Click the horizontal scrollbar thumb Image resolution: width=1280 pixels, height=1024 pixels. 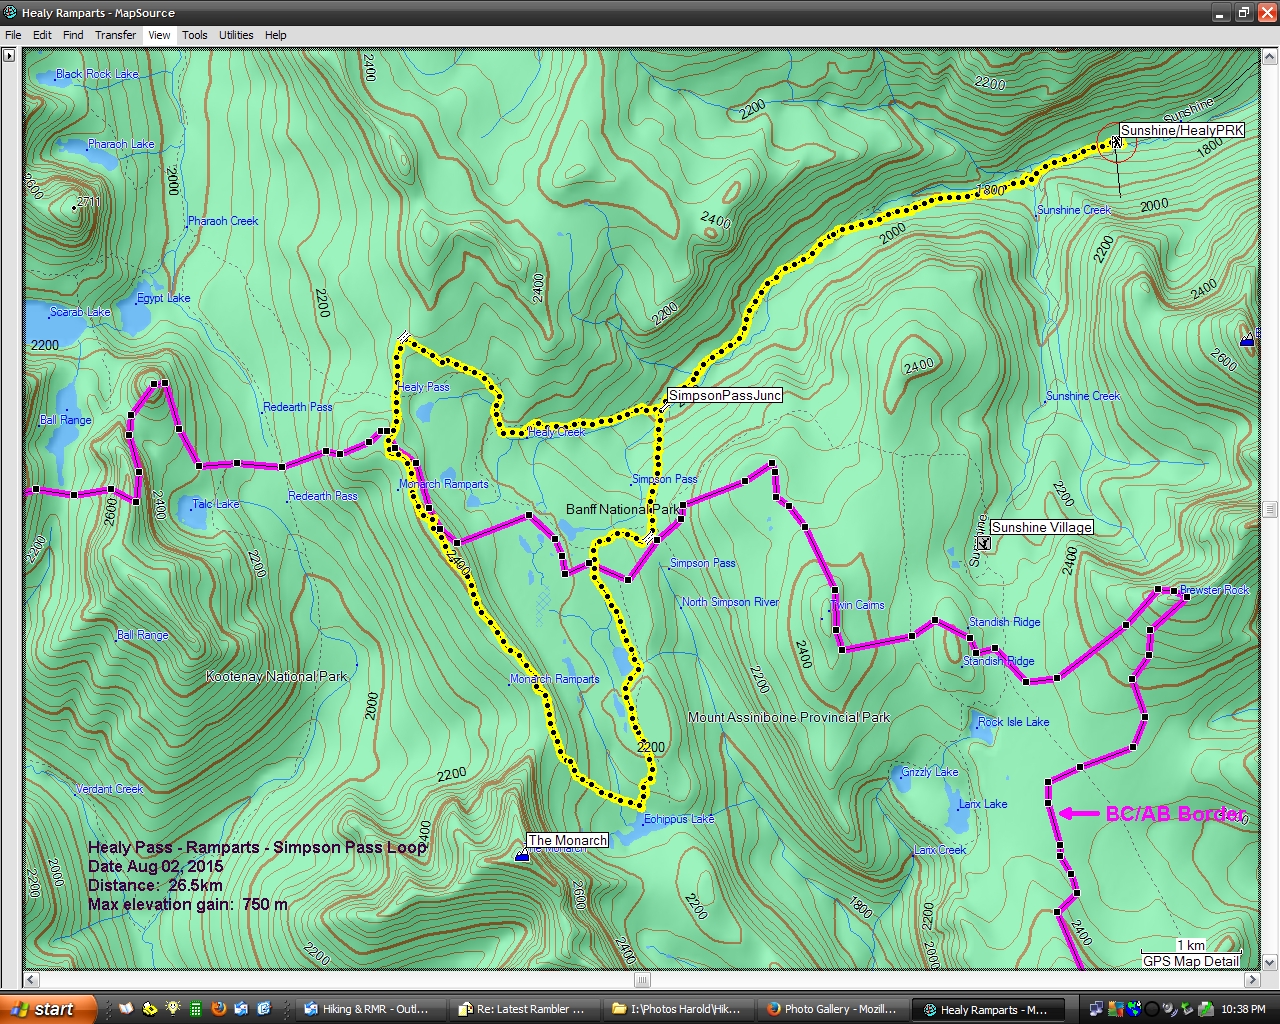(x=642, y=980)
